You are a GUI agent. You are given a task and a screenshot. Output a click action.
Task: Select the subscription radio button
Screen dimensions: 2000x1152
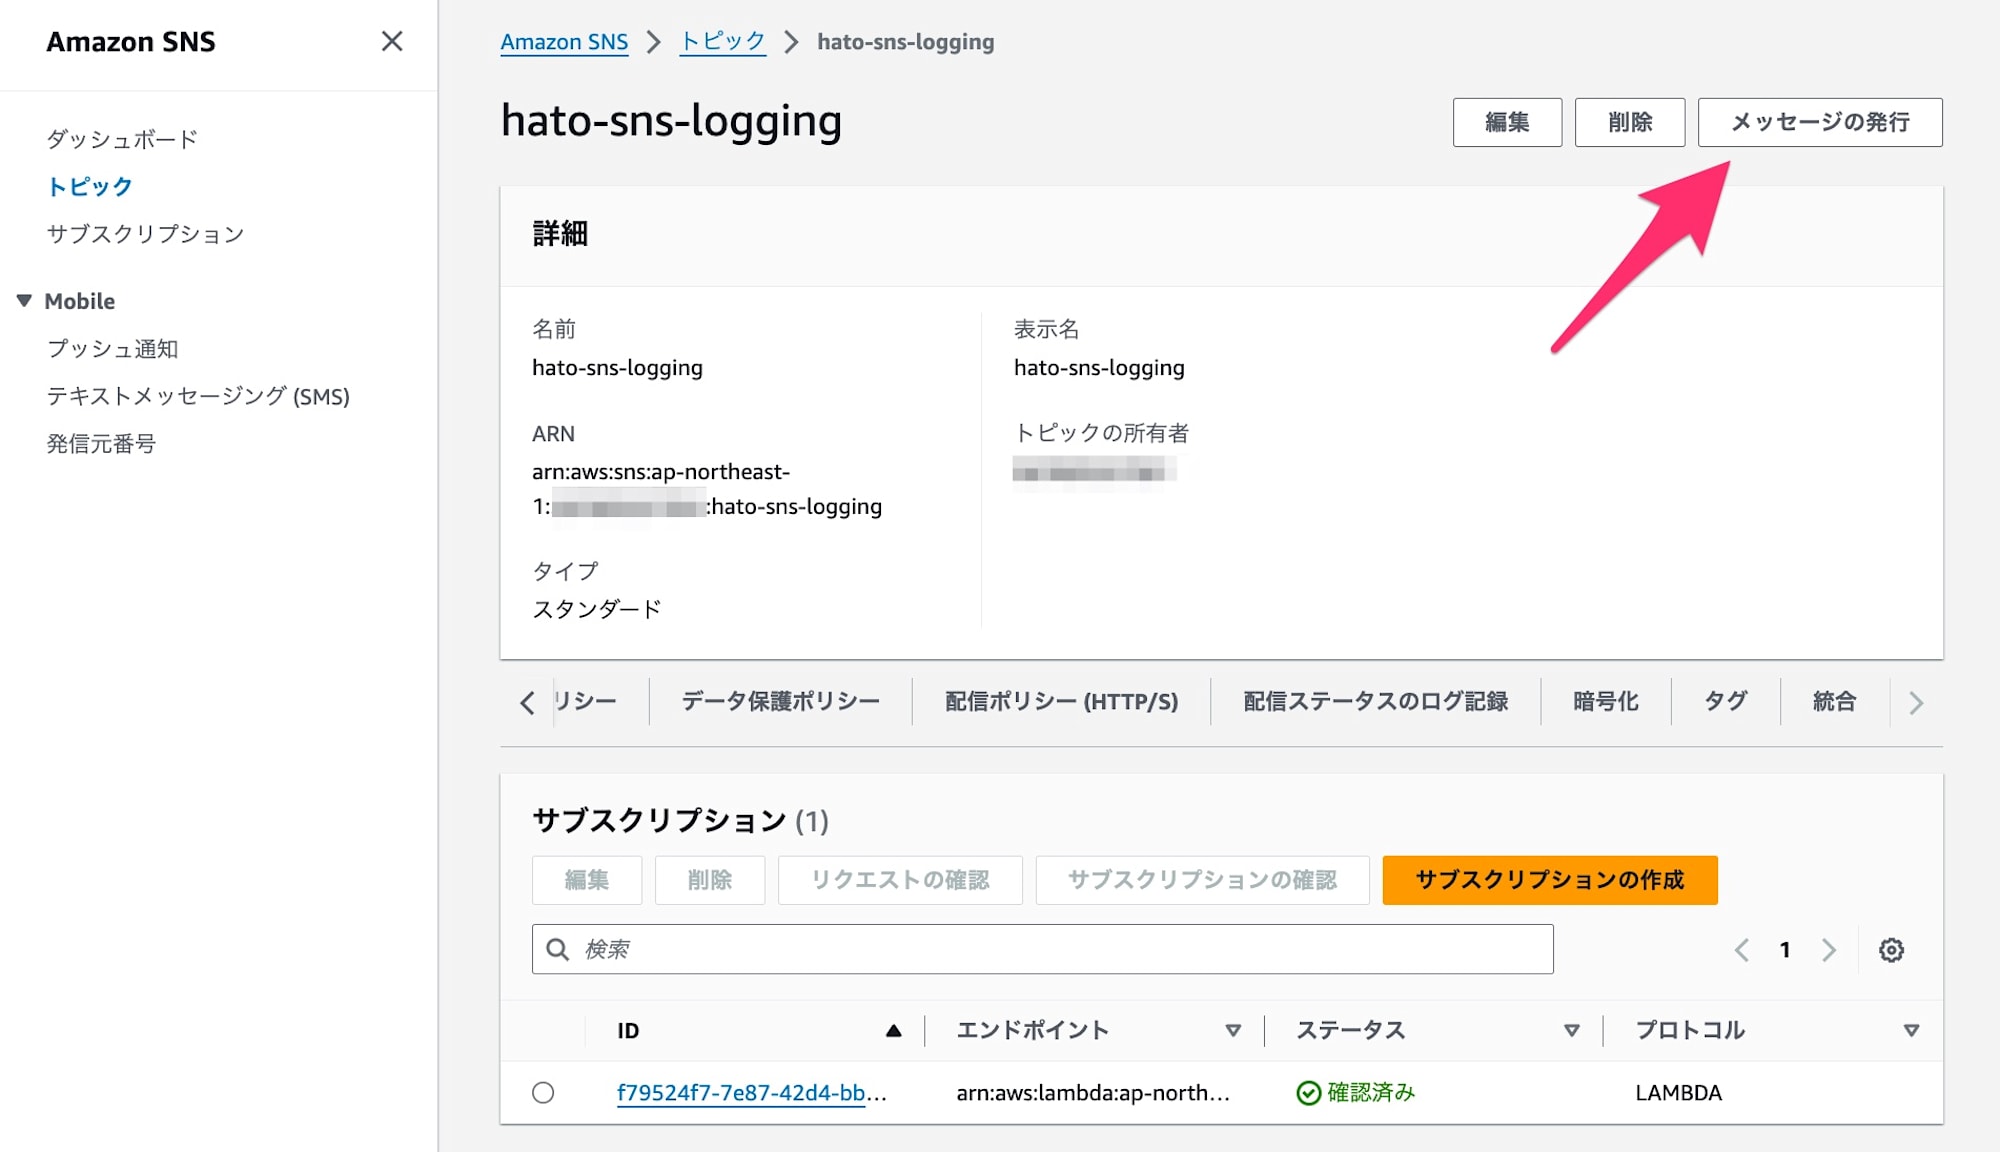[x=543, y=1090]
